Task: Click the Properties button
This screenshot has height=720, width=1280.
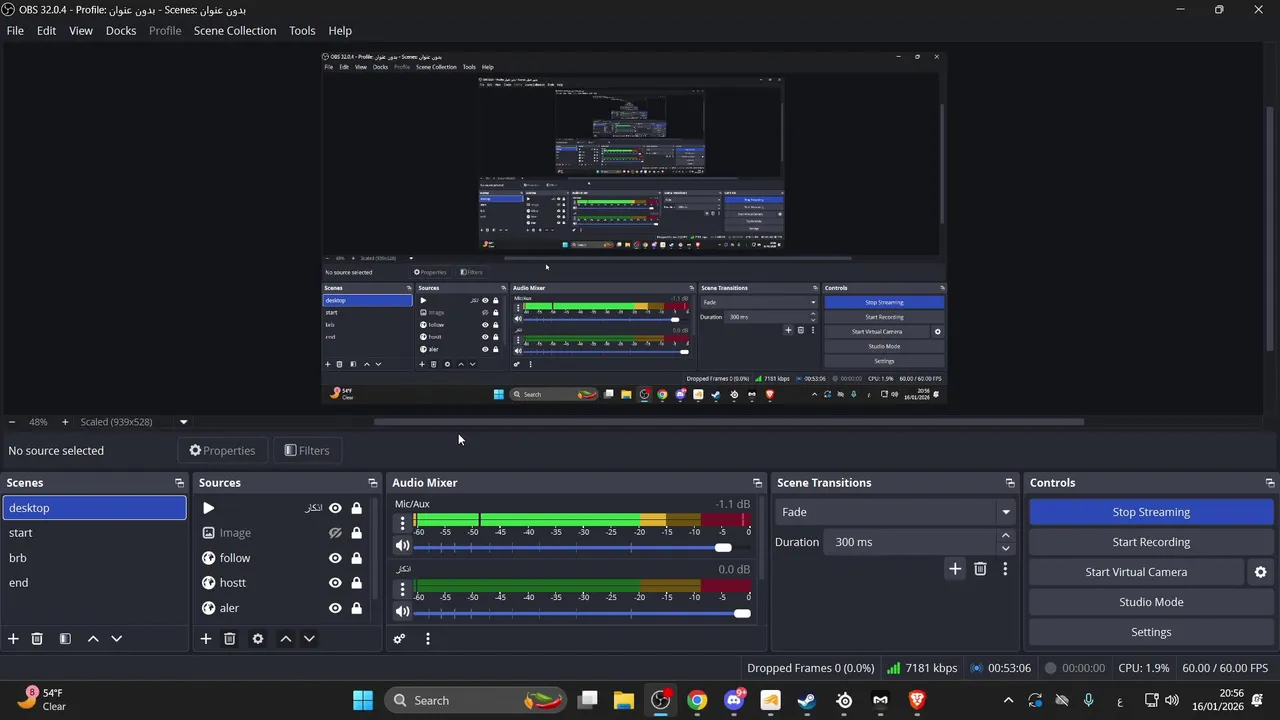Action: pyautogui.click(x=222, y=451)
